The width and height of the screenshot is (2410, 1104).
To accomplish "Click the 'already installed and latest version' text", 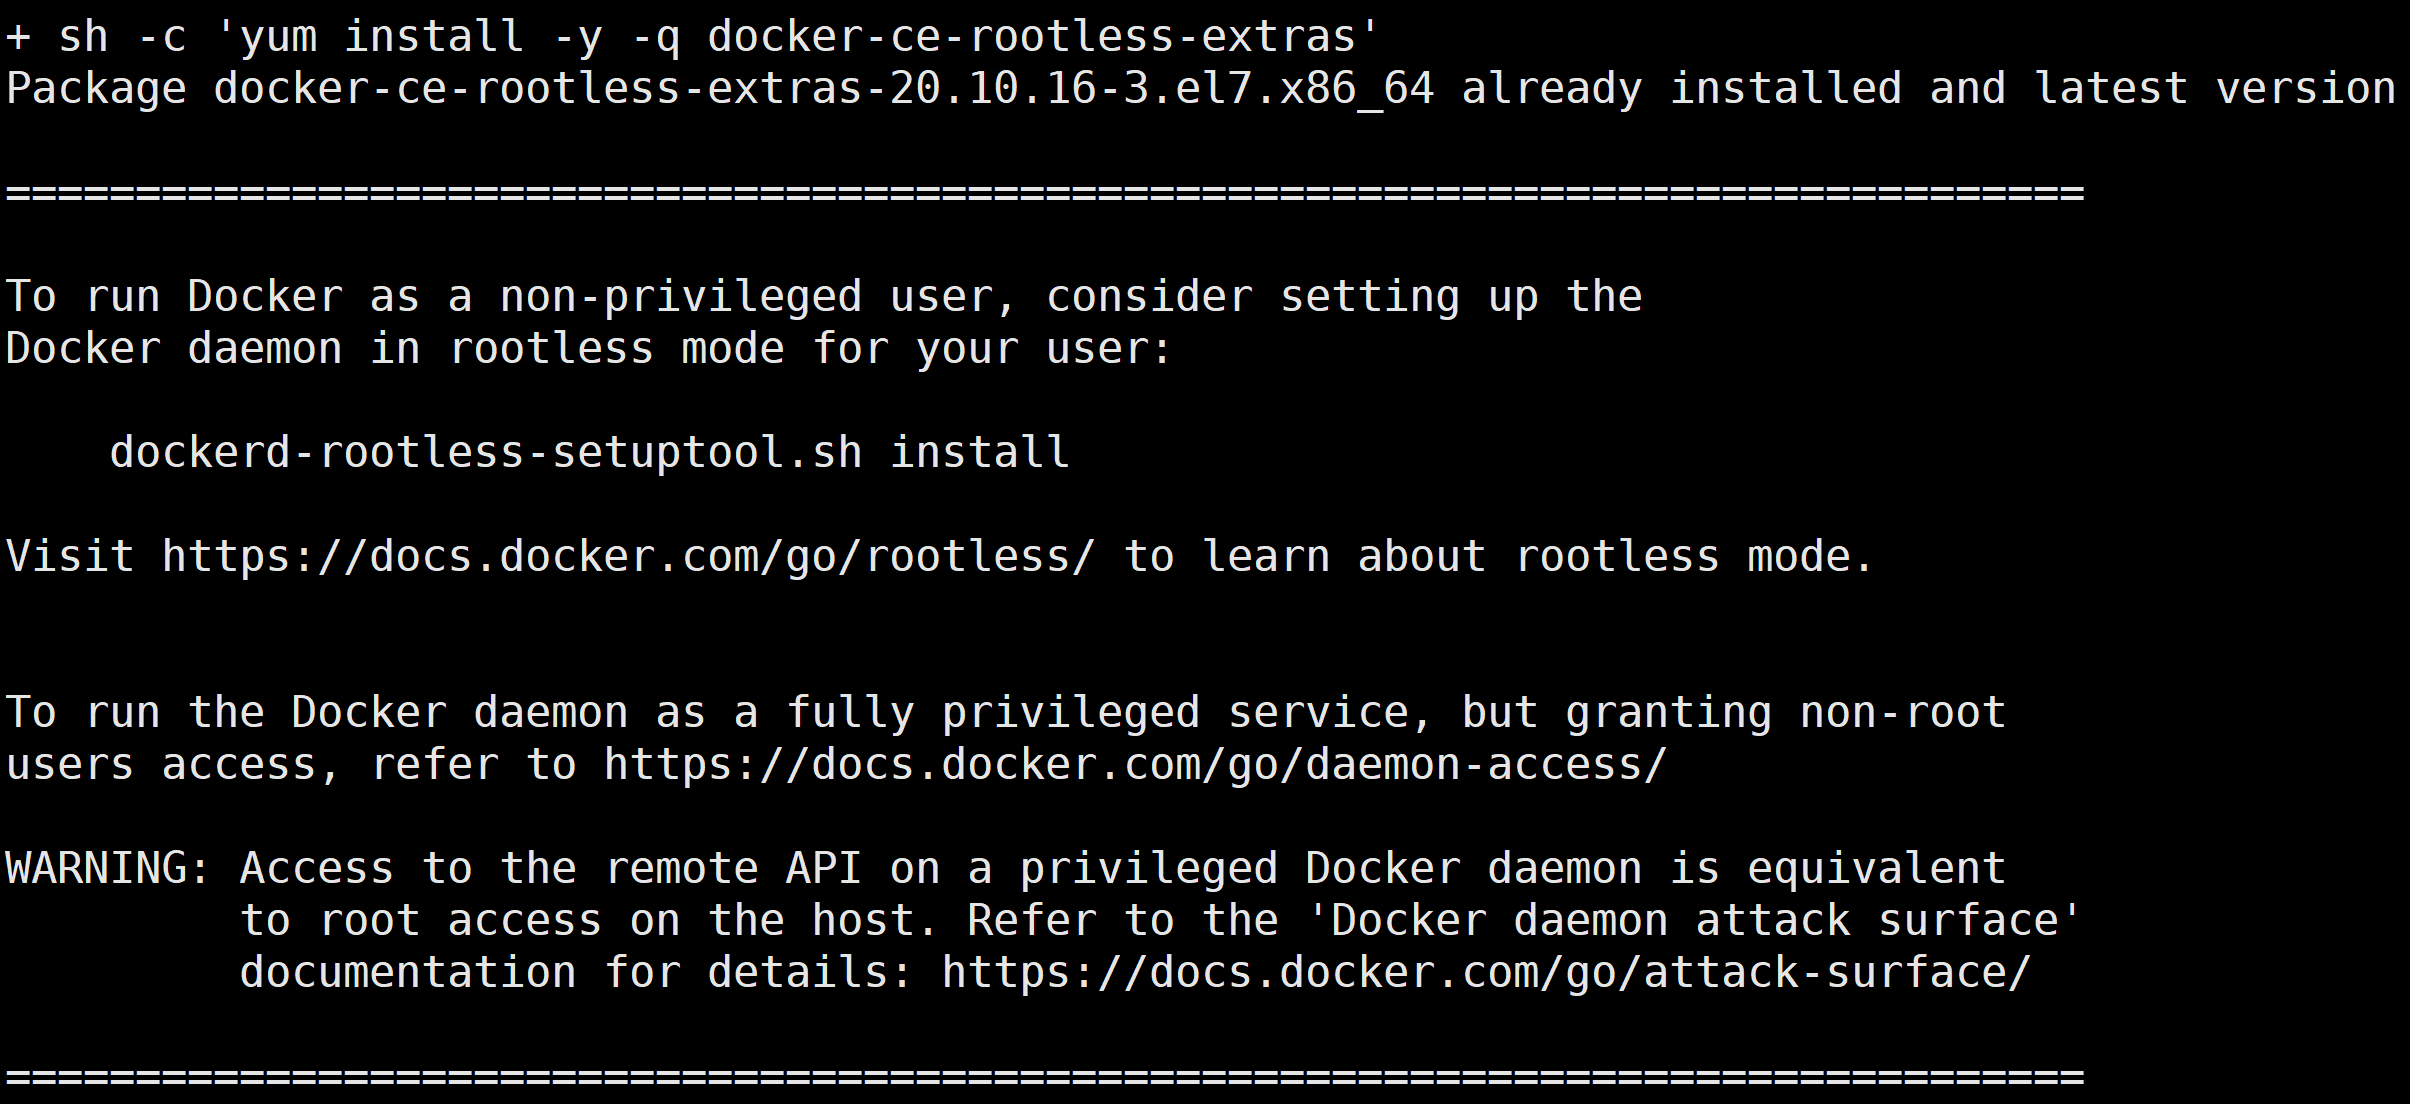I will (x=1929, y=88).
